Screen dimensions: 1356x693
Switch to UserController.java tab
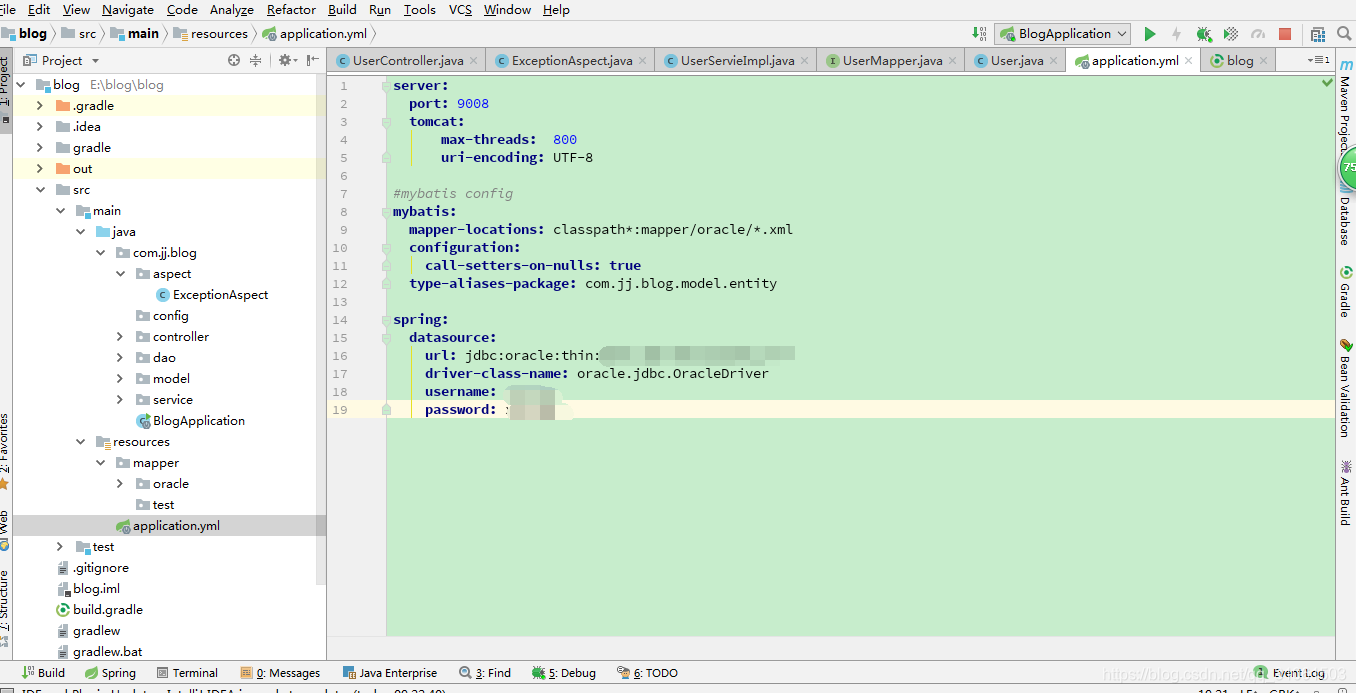pos(407,60)
